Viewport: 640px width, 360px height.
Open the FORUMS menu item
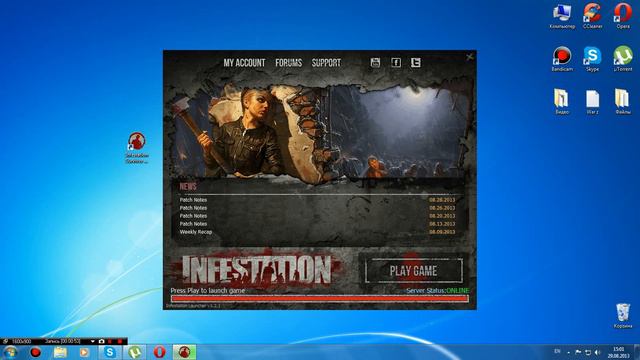click(289, 63)
